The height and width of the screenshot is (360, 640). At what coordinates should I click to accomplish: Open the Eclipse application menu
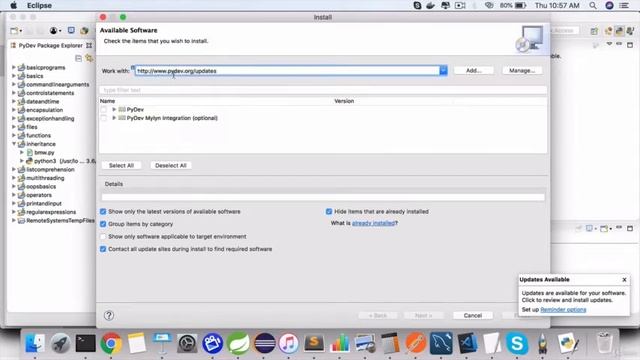(39, 5)
